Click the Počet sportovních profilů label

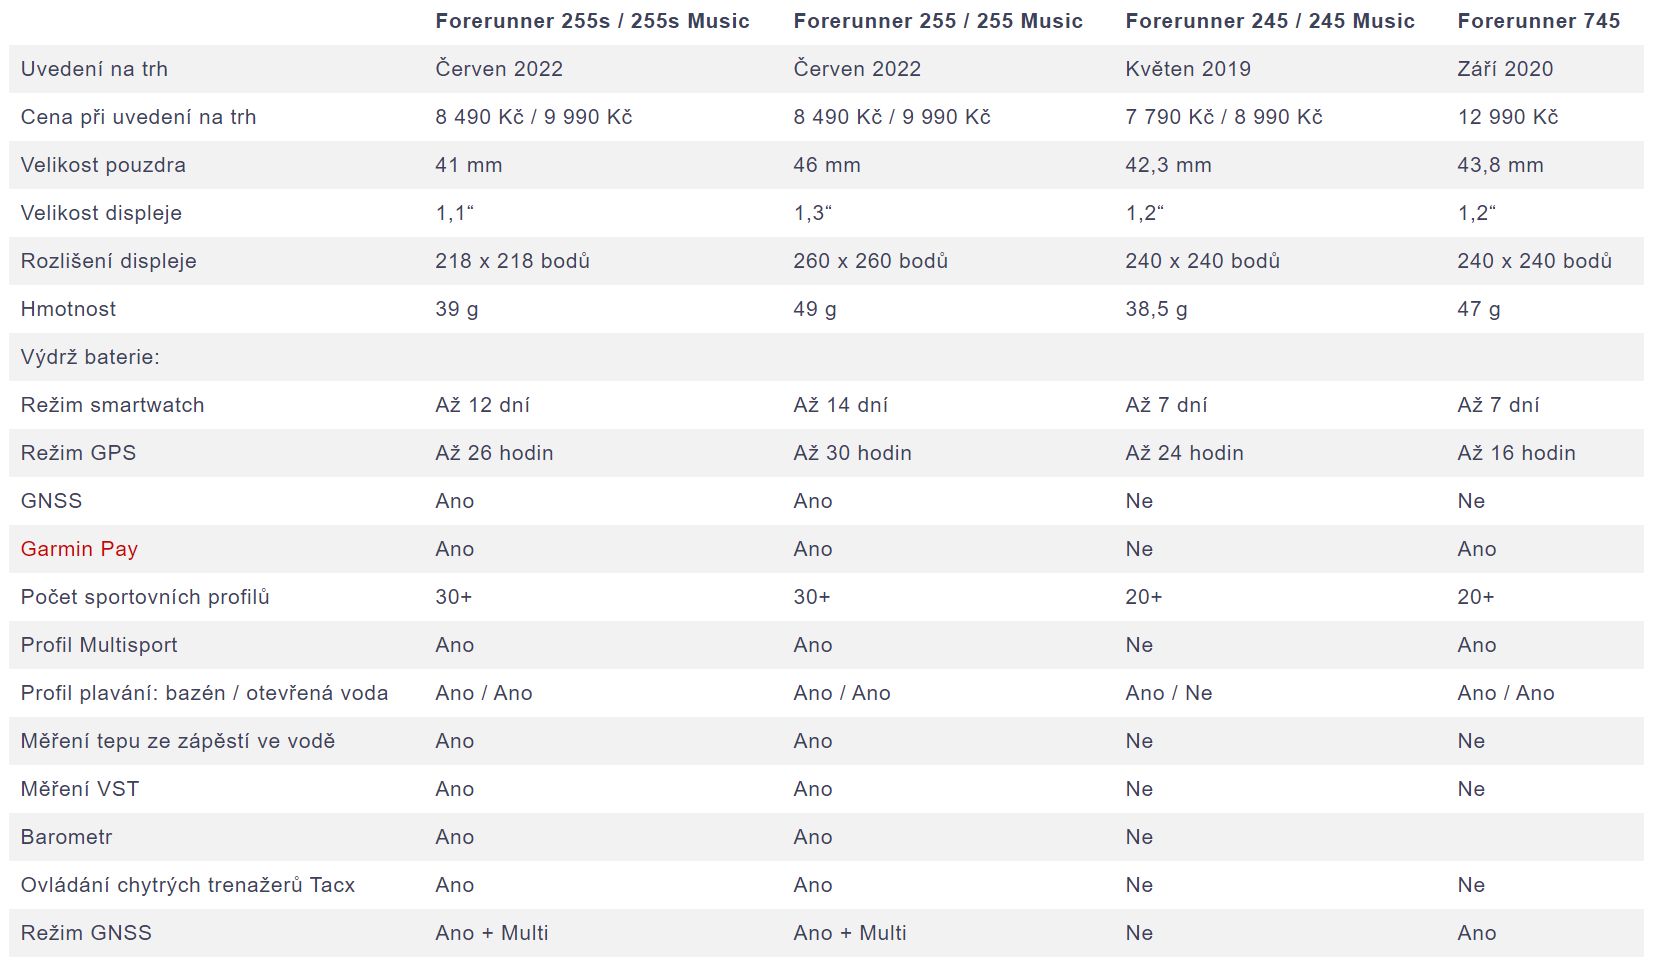145,597
